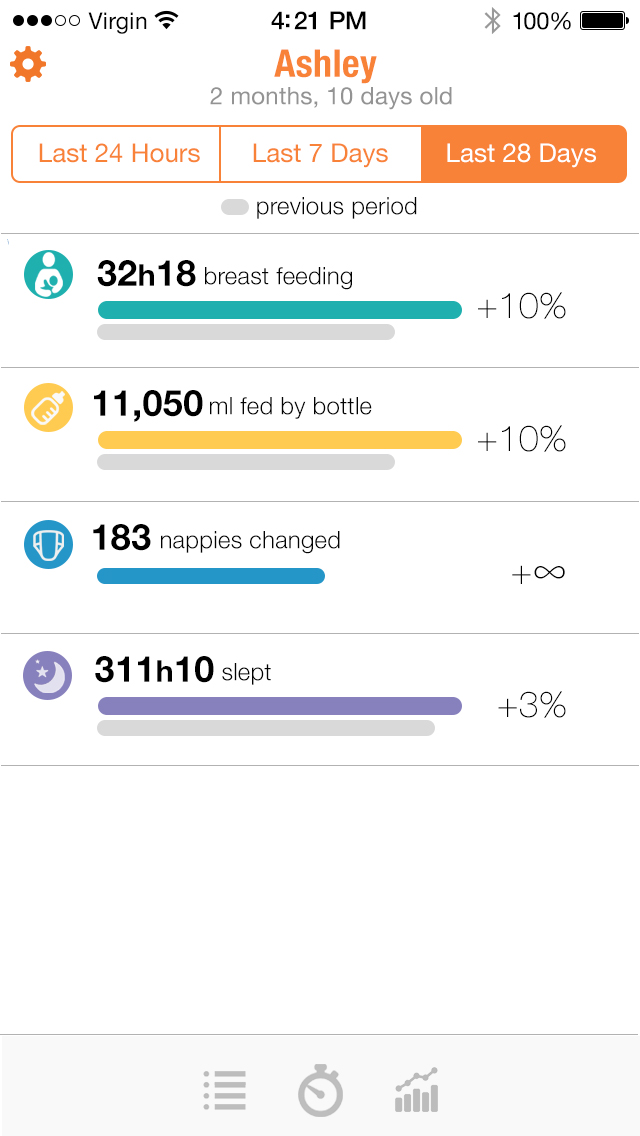
Task: Click the teal breast feeding progress bar
Action: click(279, 310)
